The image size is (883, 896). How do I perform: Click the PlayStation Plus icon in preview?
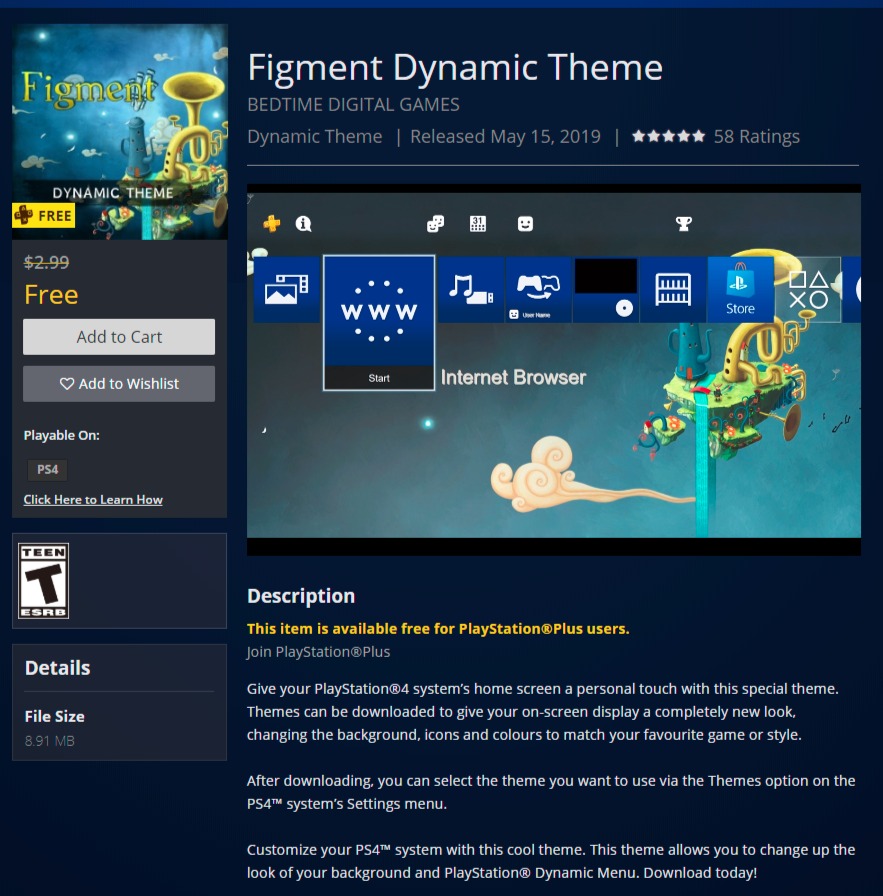point(272,223)
